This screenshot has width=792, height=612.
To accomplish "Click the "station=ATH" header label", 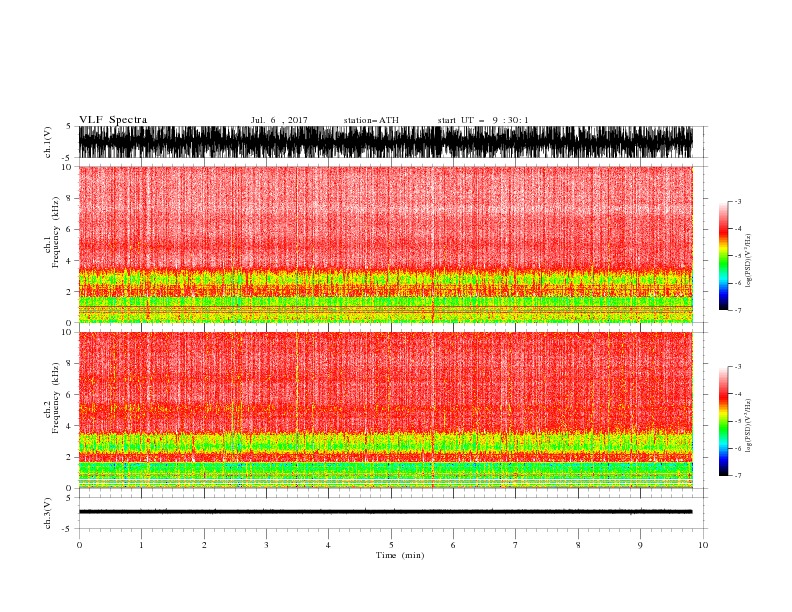I will (371, 120).
